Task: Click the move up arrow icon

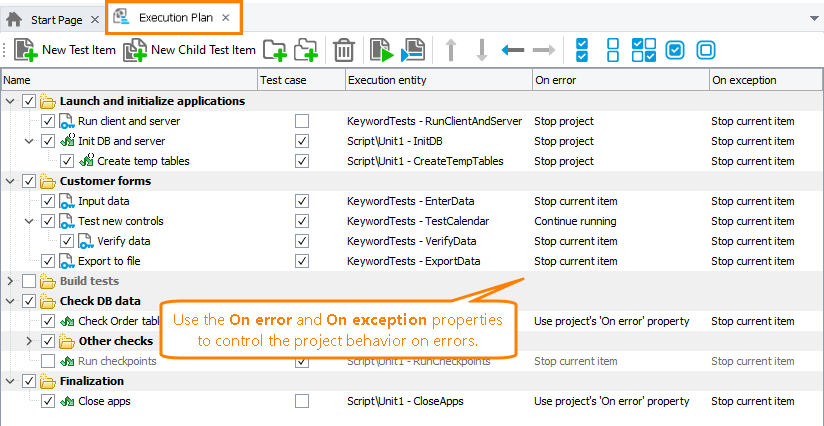Action: 451,50
